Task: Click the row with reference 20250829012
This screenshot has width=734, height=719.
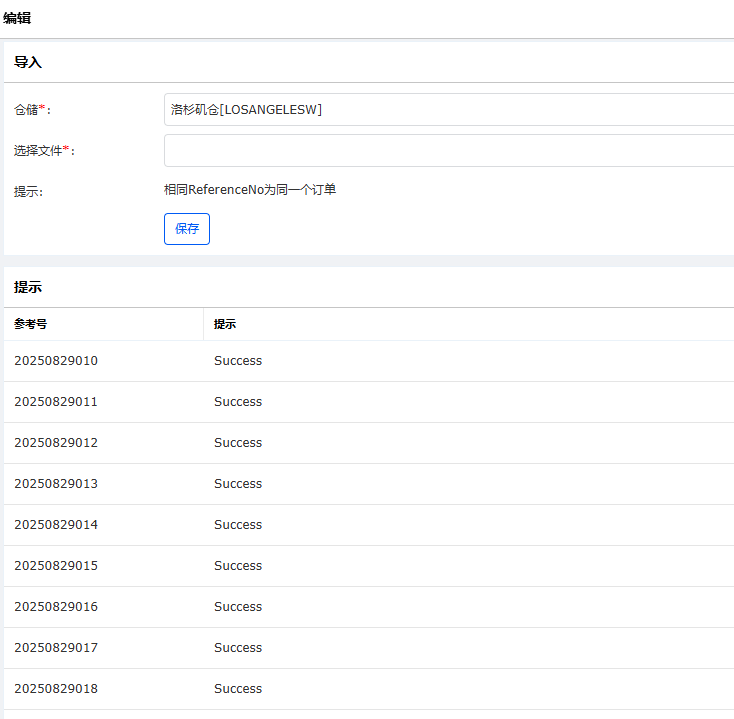Action: point(56,443)
